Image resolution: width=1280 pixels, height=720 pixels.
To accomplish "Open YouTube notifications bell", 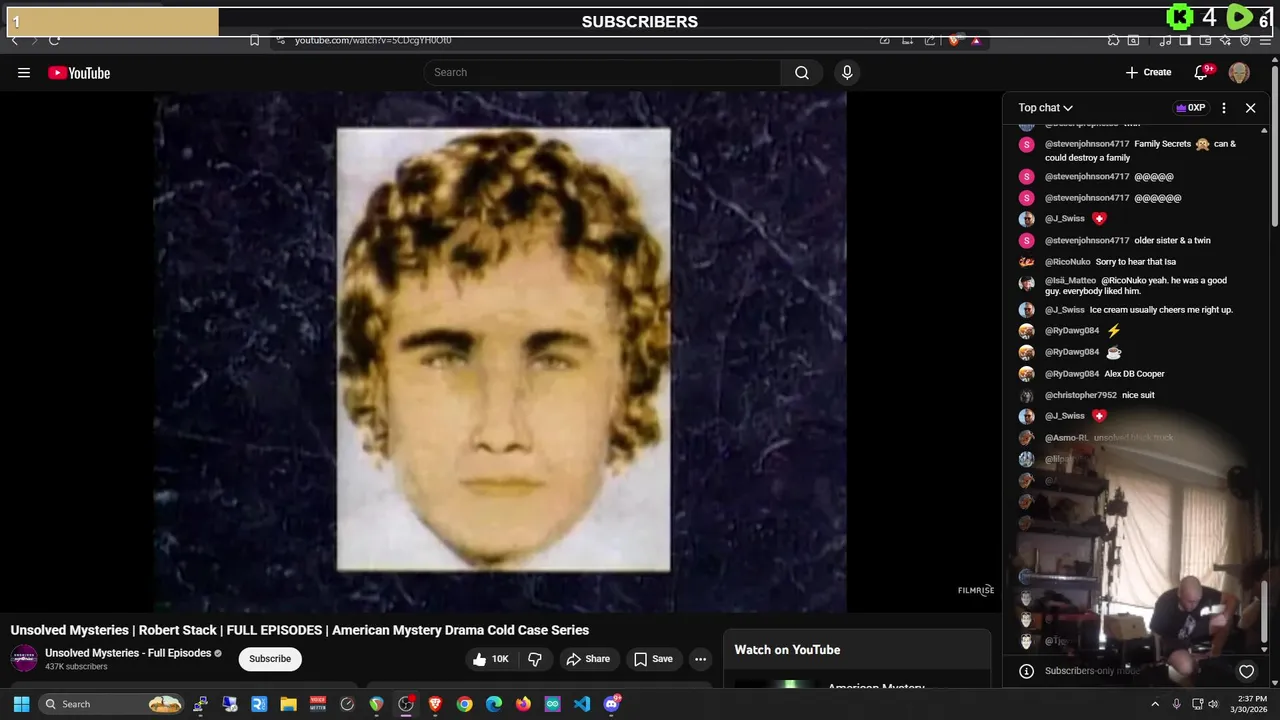I will pos(1201,72).
